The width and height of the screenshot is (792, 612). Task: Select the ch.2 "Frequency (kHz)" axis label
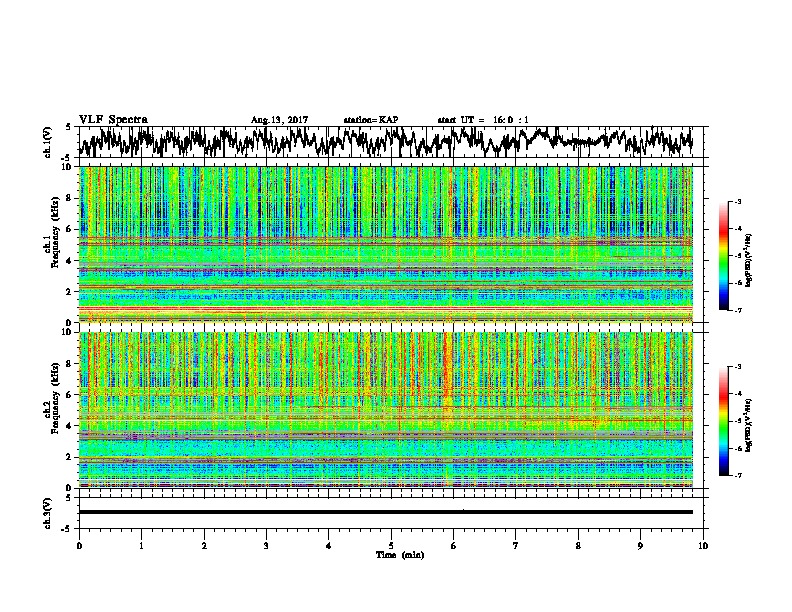55,398
